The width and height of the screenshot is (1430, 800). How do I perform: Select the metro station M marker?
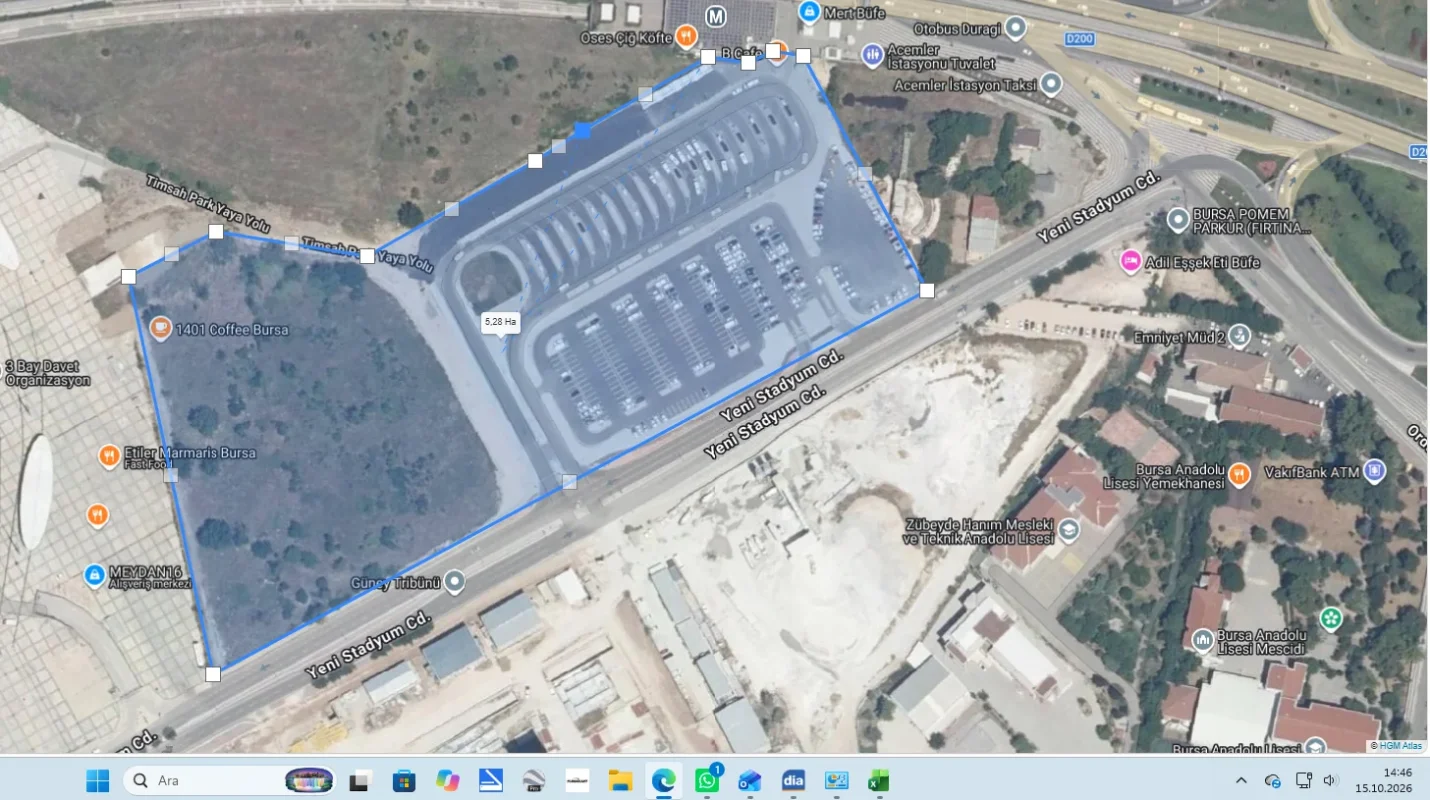pyautogui.click(x=716, y=16)
